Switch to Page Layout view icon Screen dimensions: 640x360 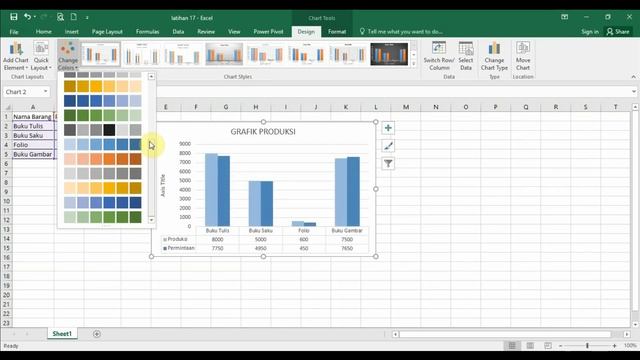point(530,346)
